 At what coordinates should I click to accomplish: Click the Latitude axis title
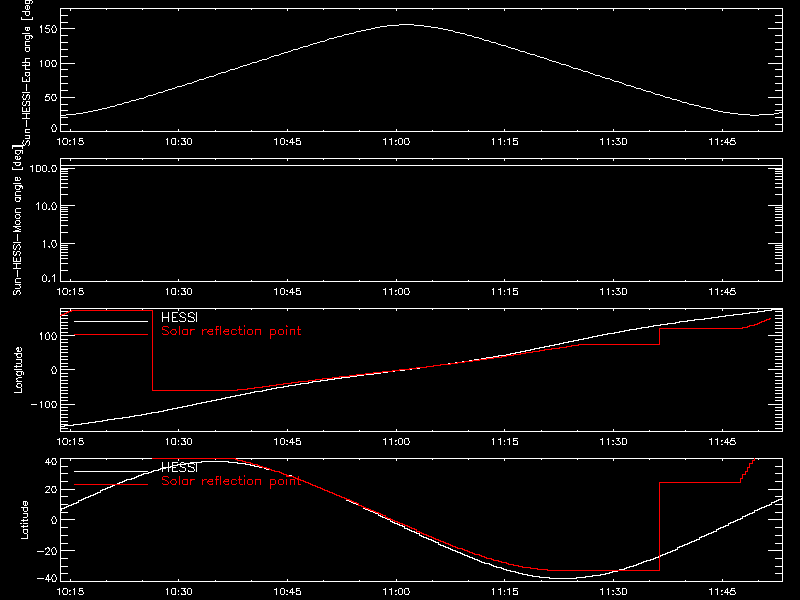tap(24, 520)
